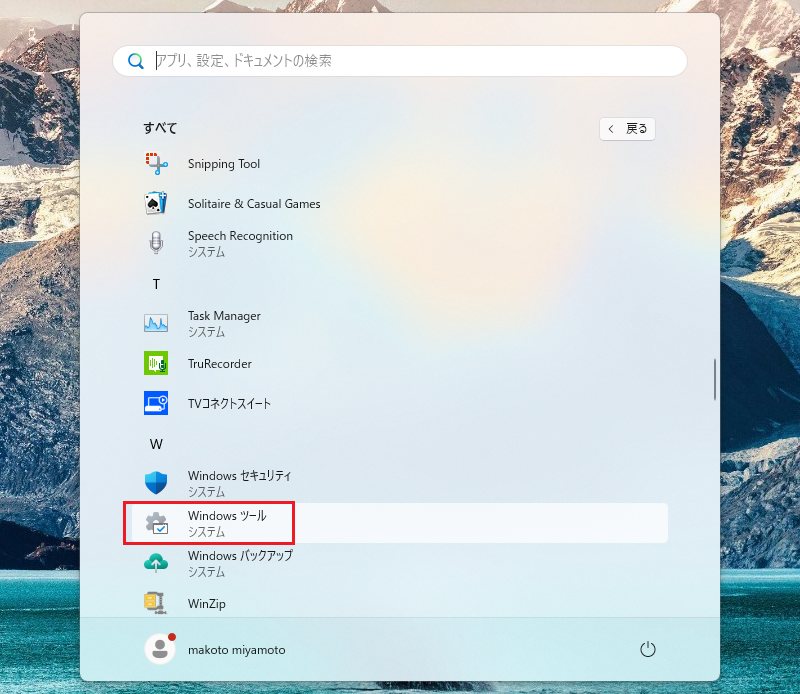
Task: Click the Task Manager graph icon
Action: [x=155, y=323]
